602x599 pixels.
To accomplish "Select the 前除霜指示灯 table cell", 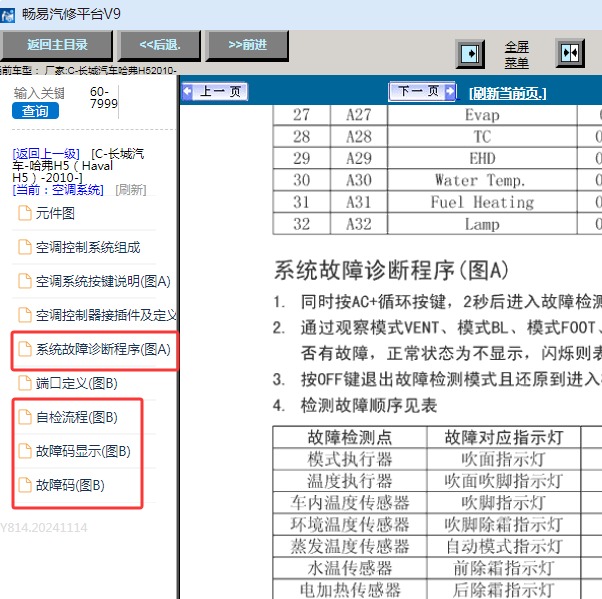I will [x=503, y=568].
